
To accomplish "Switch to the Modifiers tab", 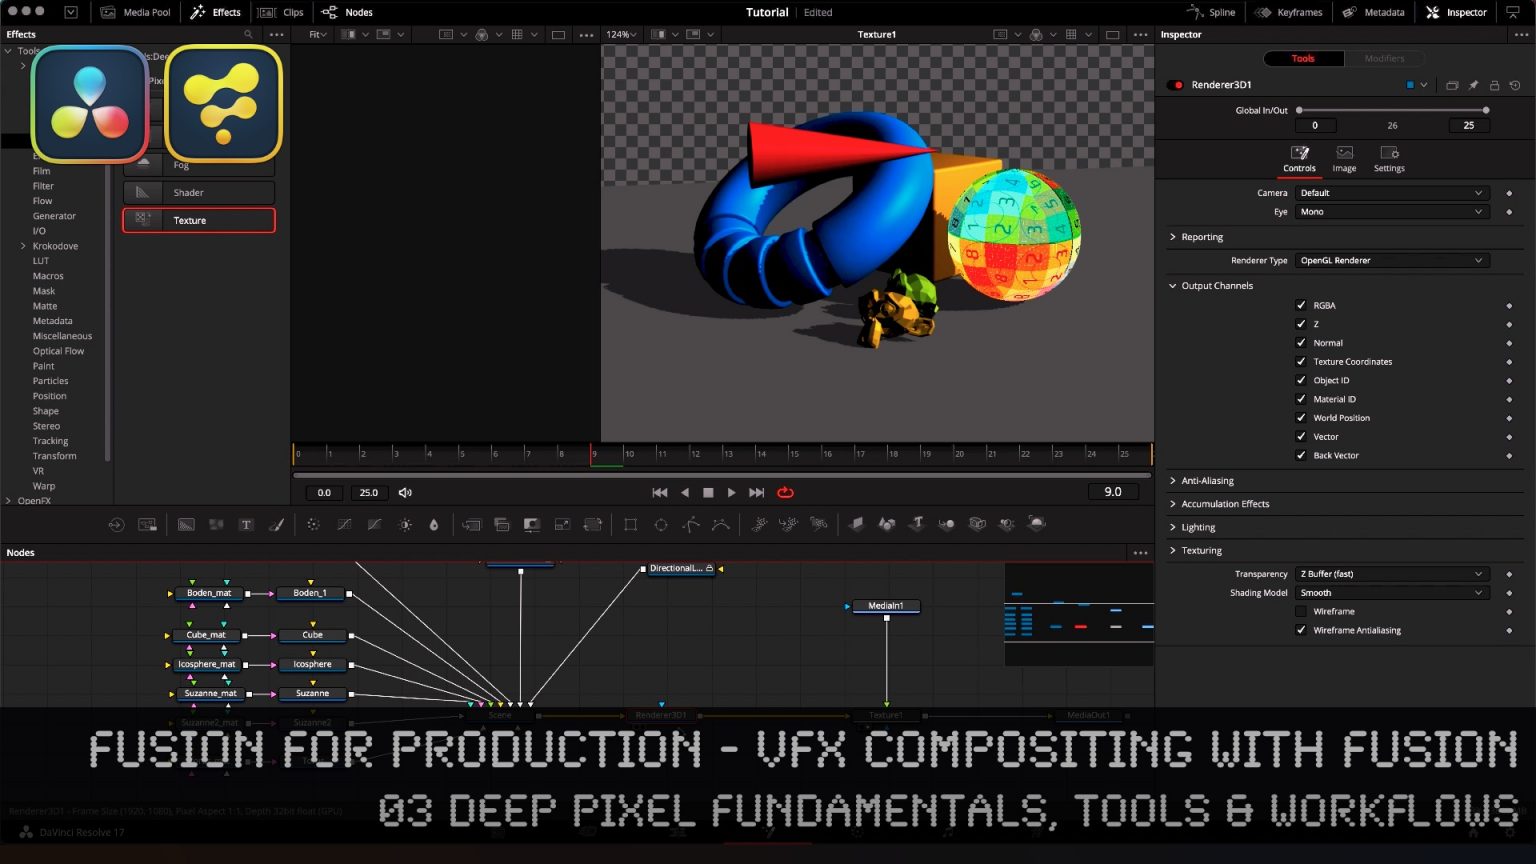I will (1386, 58).
